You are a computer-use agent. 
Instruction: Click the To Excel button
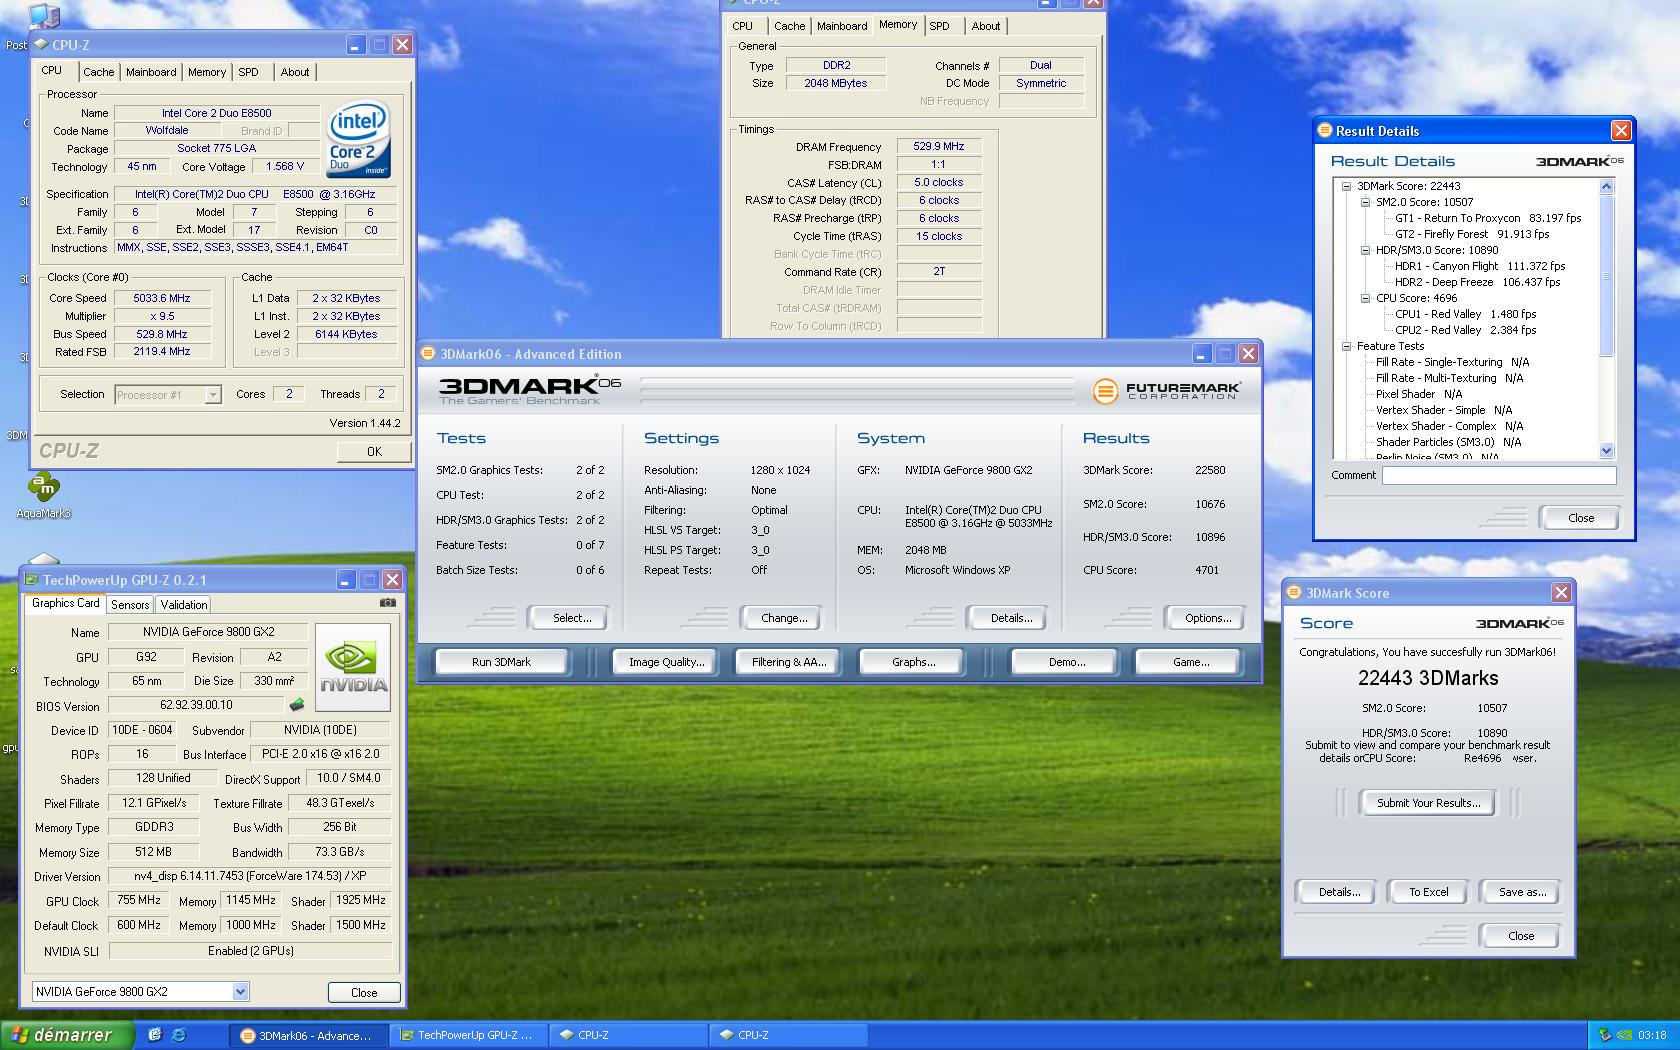pyautogui.click(x=1428, y=892)
